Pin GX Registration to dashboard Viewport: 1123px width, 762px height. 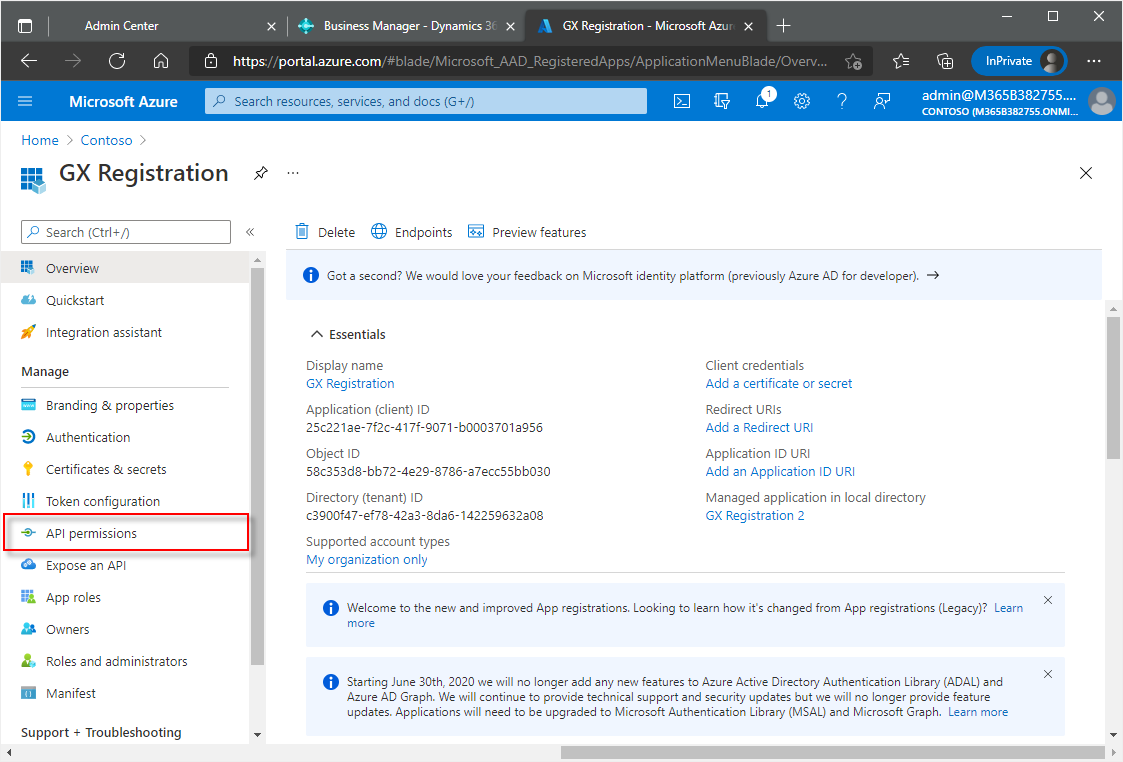point(260,173)
